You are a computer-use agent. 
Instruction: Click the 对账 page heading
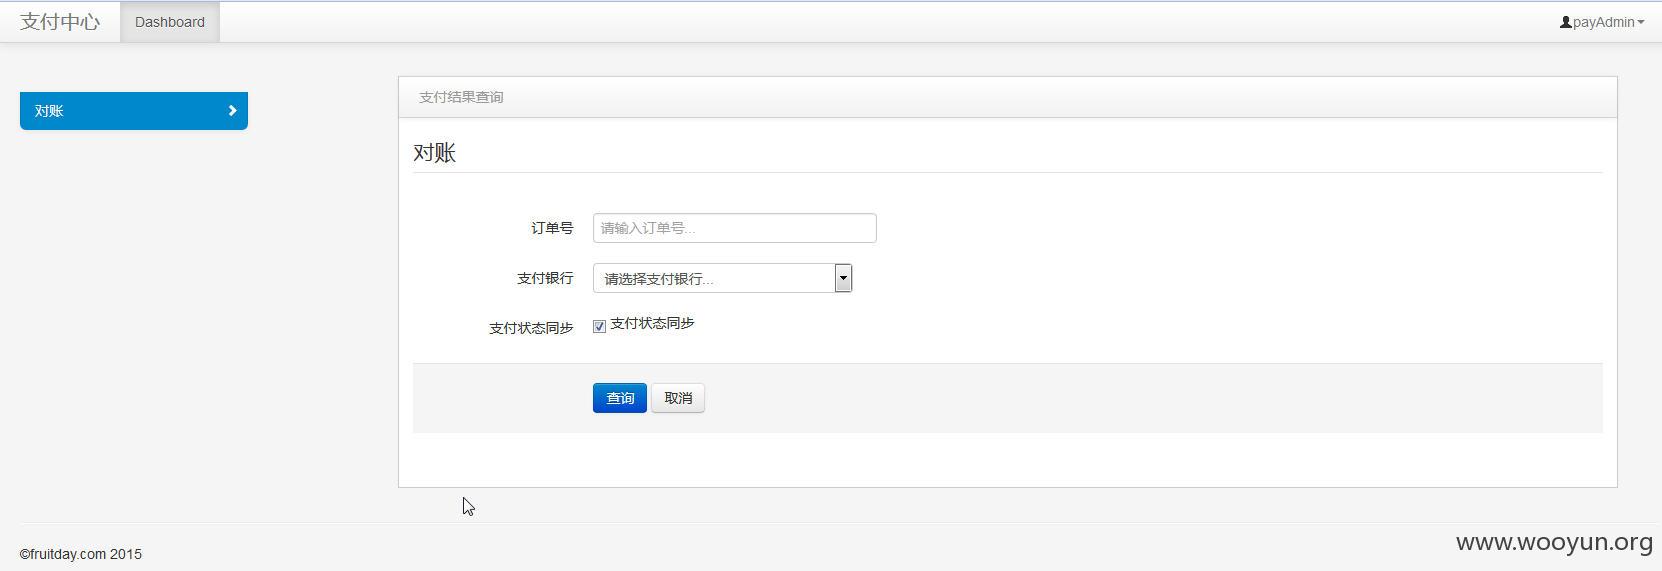(x=435, y=153)
